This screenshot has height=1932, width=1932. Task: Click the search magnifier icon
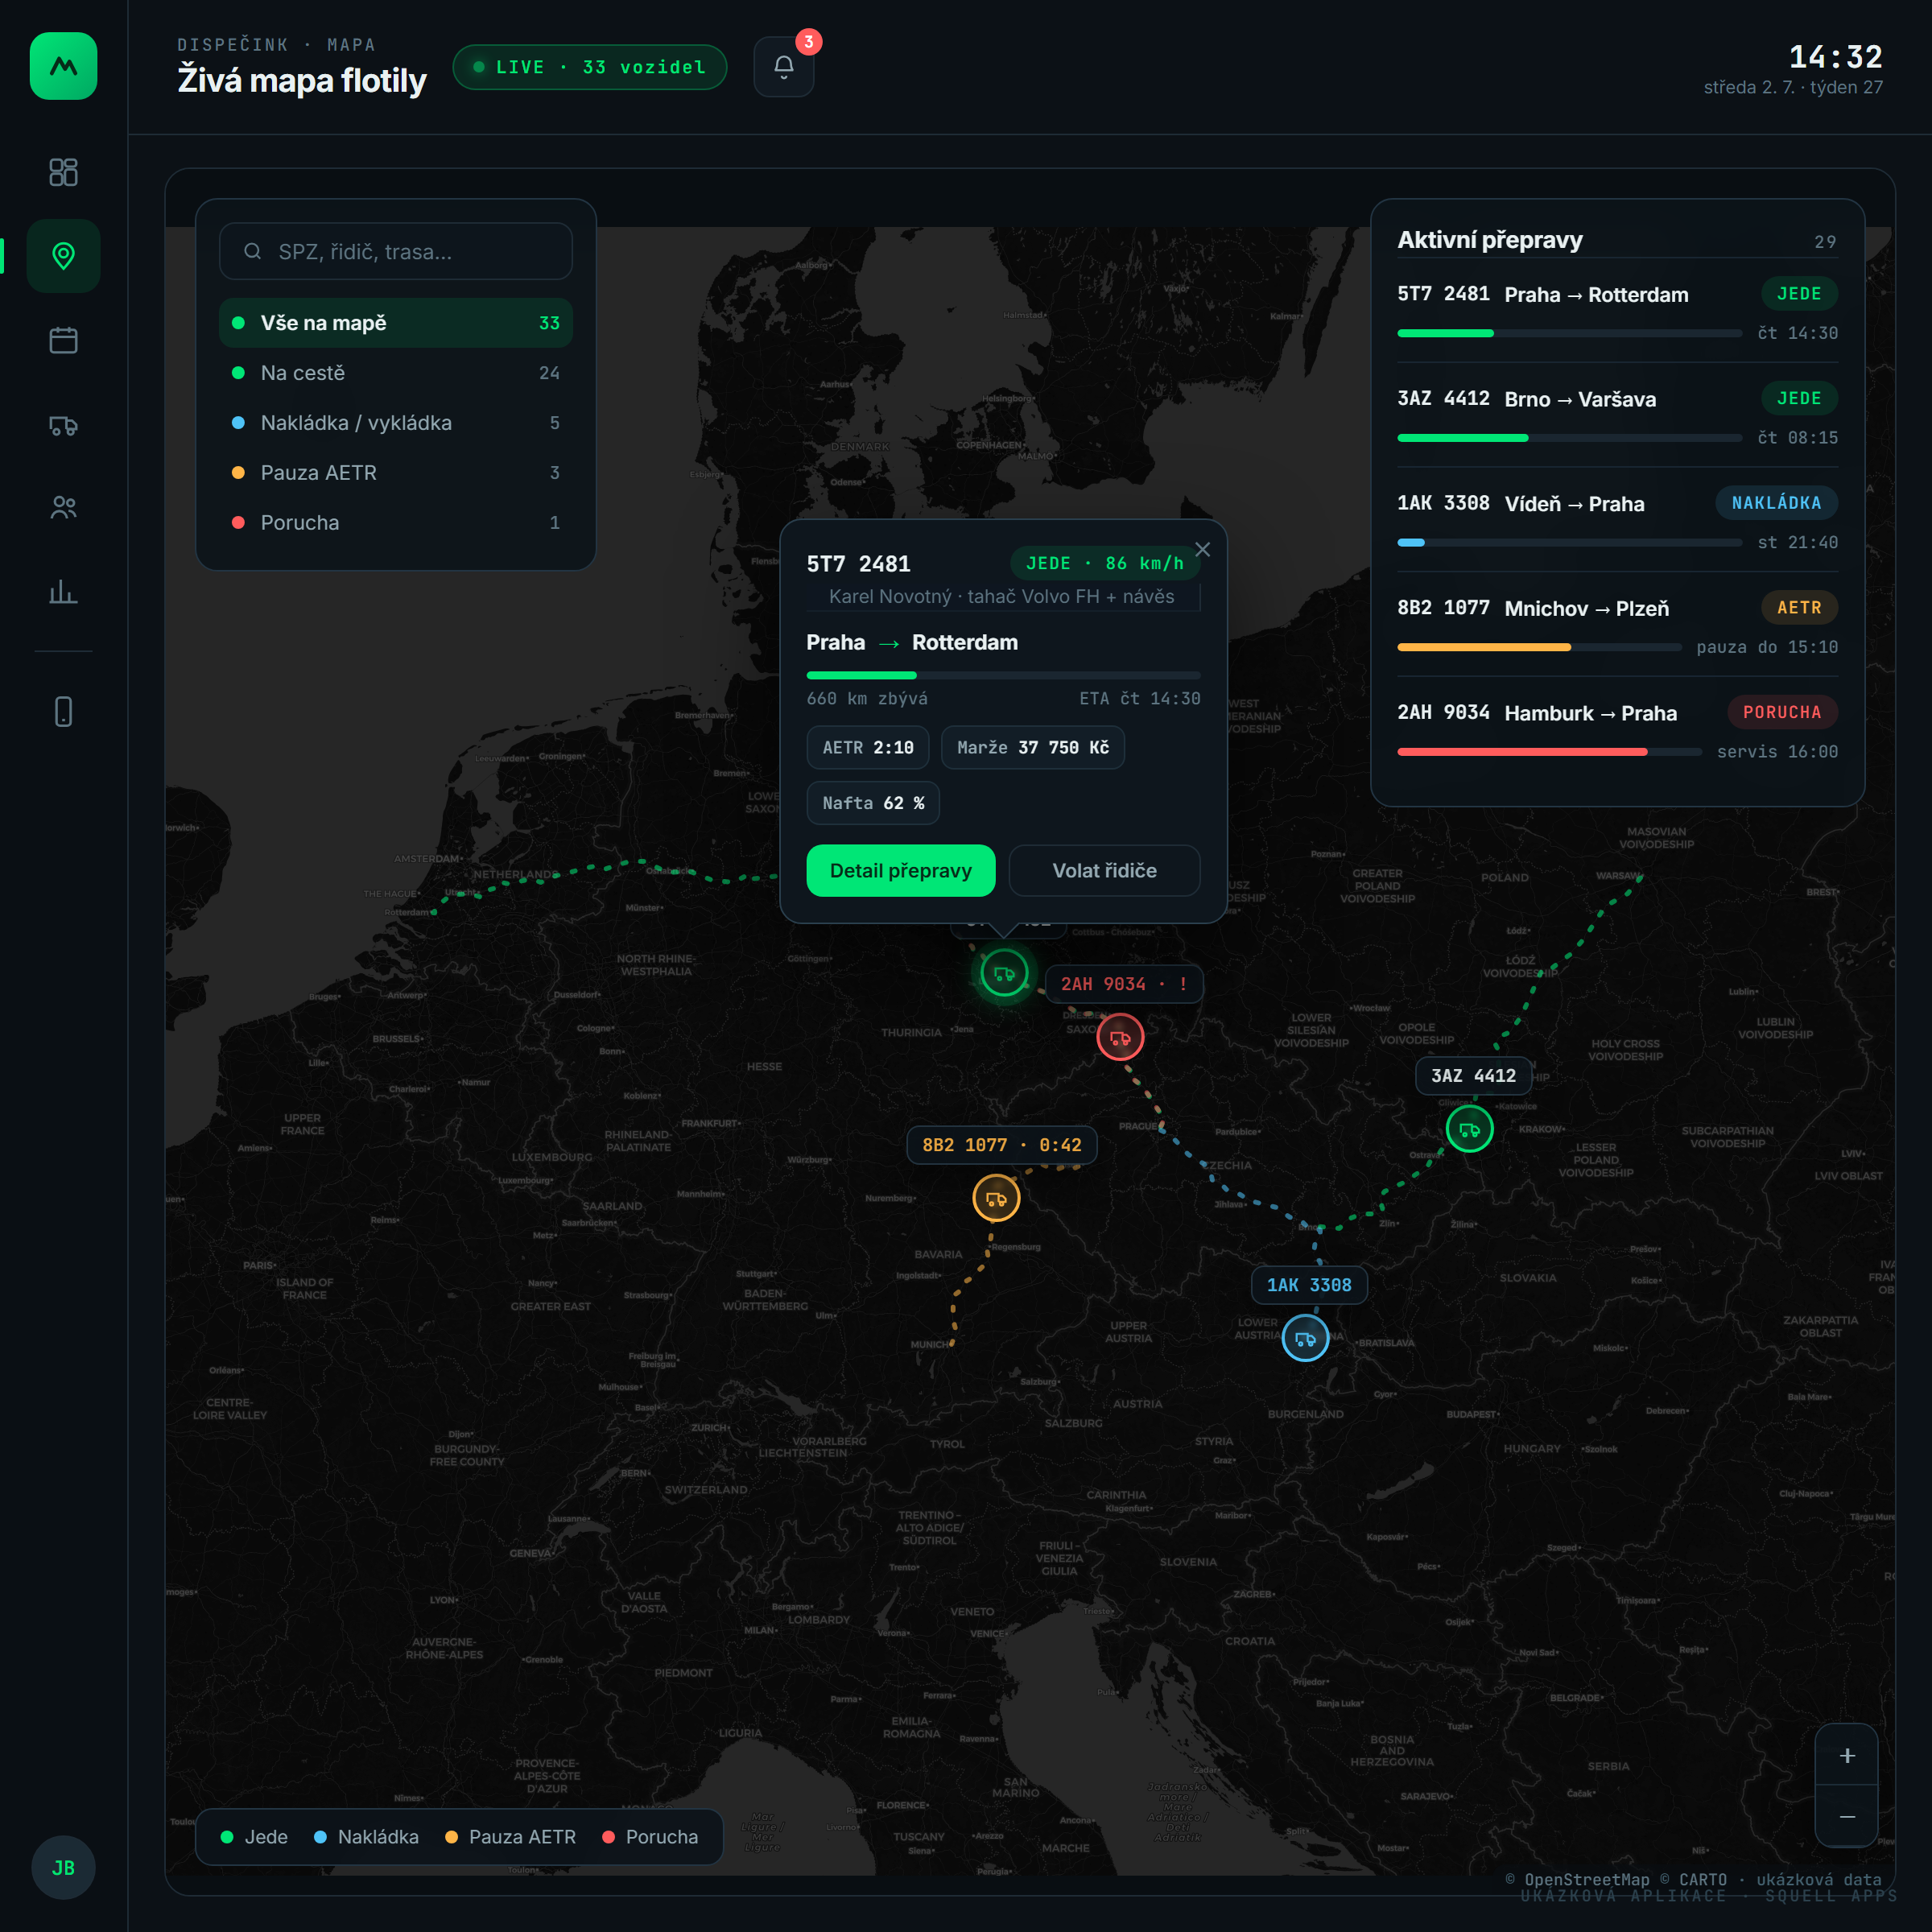pyautogui.click(x=253, y=251)
